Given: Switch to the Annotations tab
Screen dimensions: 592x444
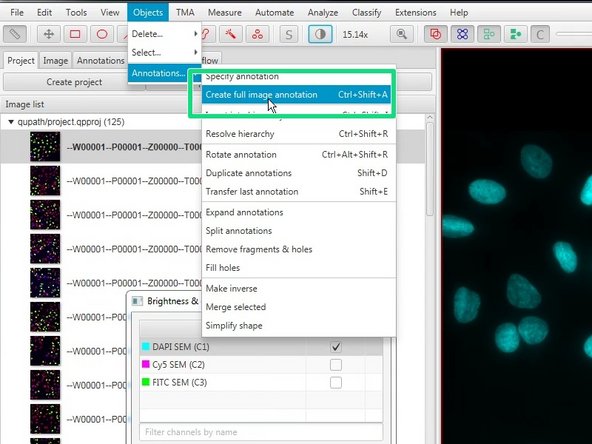Looking at the screenshot, I should click(100, 60).
